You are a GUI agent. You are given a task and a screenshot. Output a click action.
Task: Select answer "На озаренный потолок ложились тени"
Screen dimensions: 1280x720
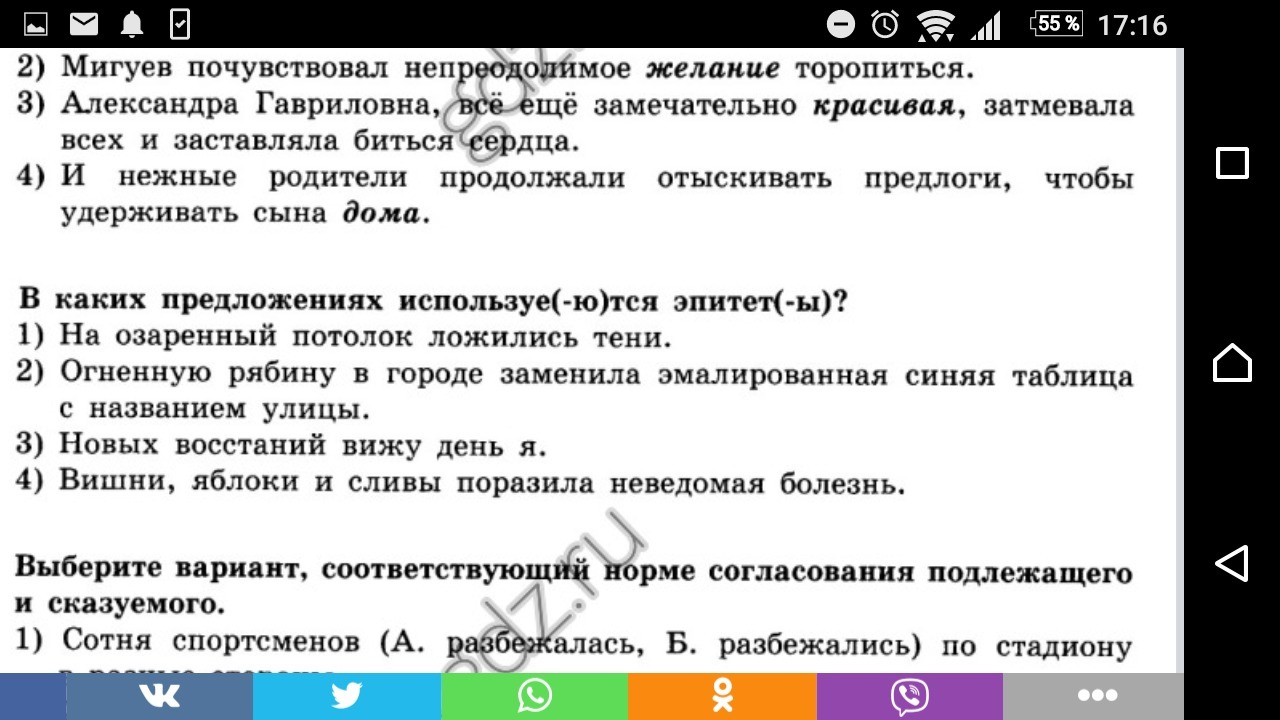pos(364,336)
